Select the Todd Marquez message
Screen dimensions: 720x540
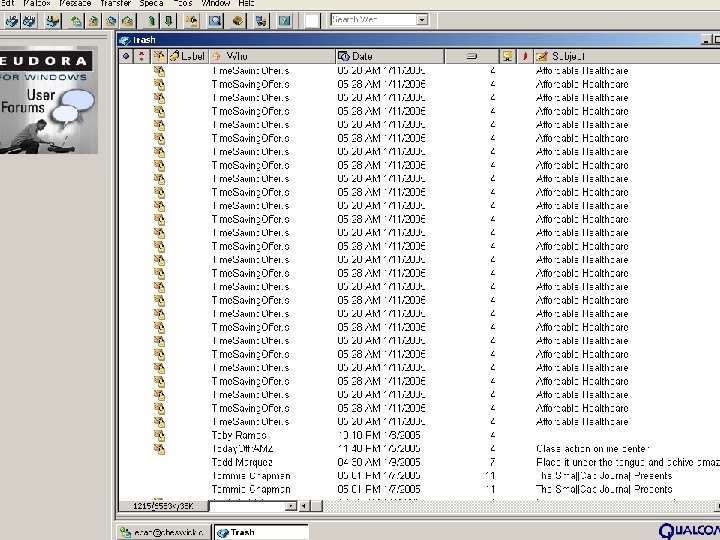coord(419,462)
